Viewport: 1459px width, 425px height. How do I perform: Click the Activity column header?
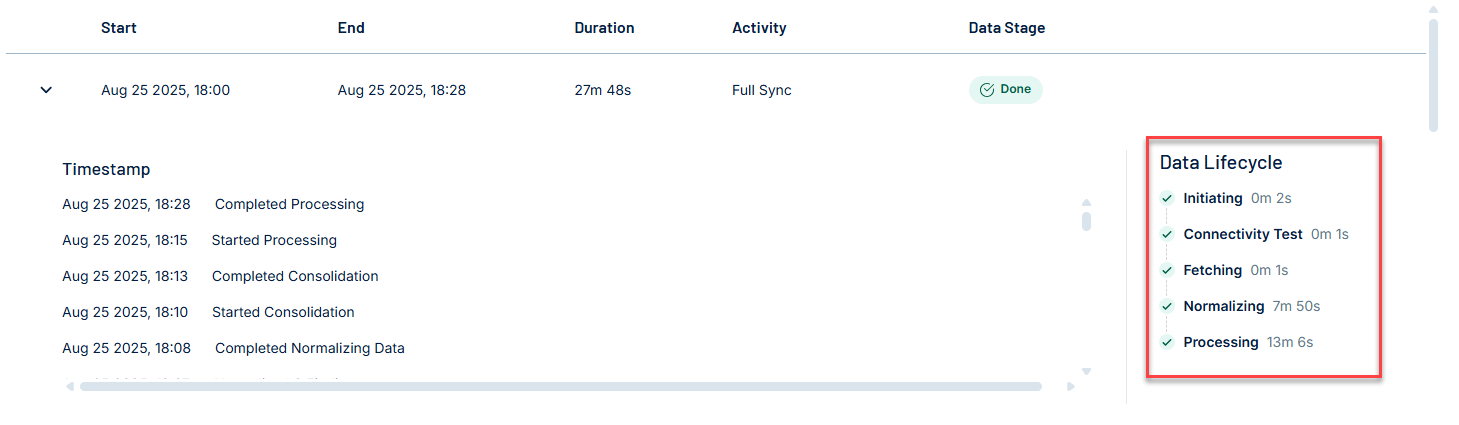point(759,28)
